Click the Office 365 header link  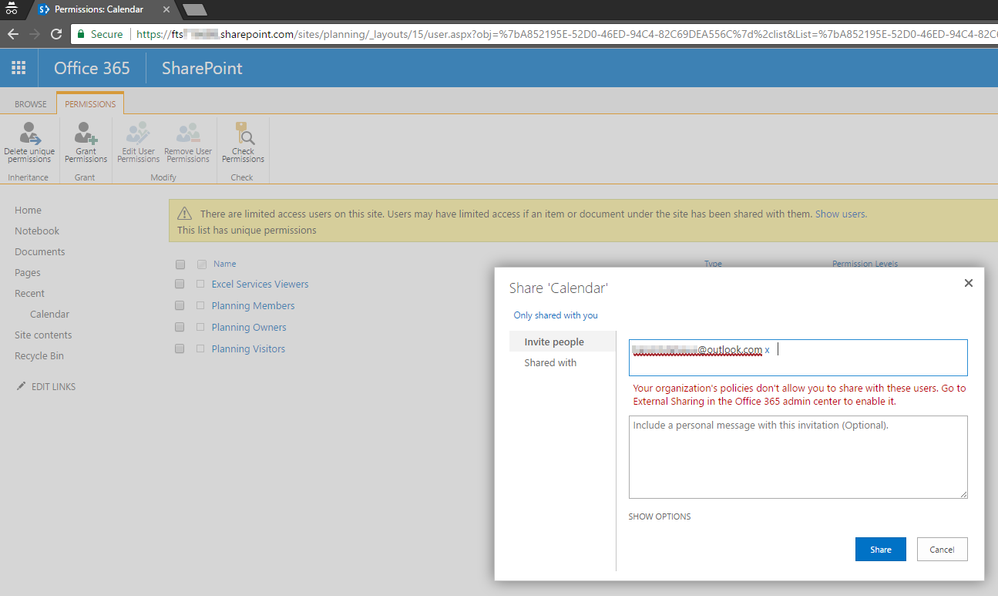pos(92,68)
